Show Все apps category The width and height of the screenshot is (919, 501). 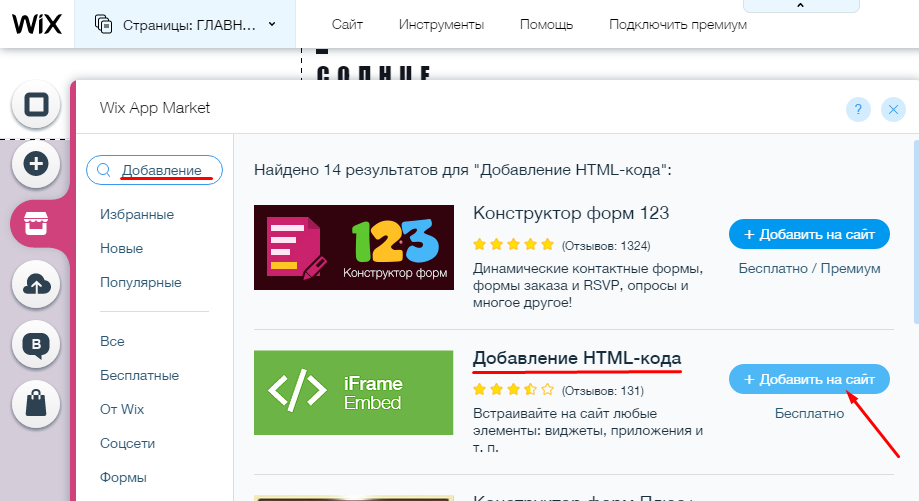[x=112, y=341]
